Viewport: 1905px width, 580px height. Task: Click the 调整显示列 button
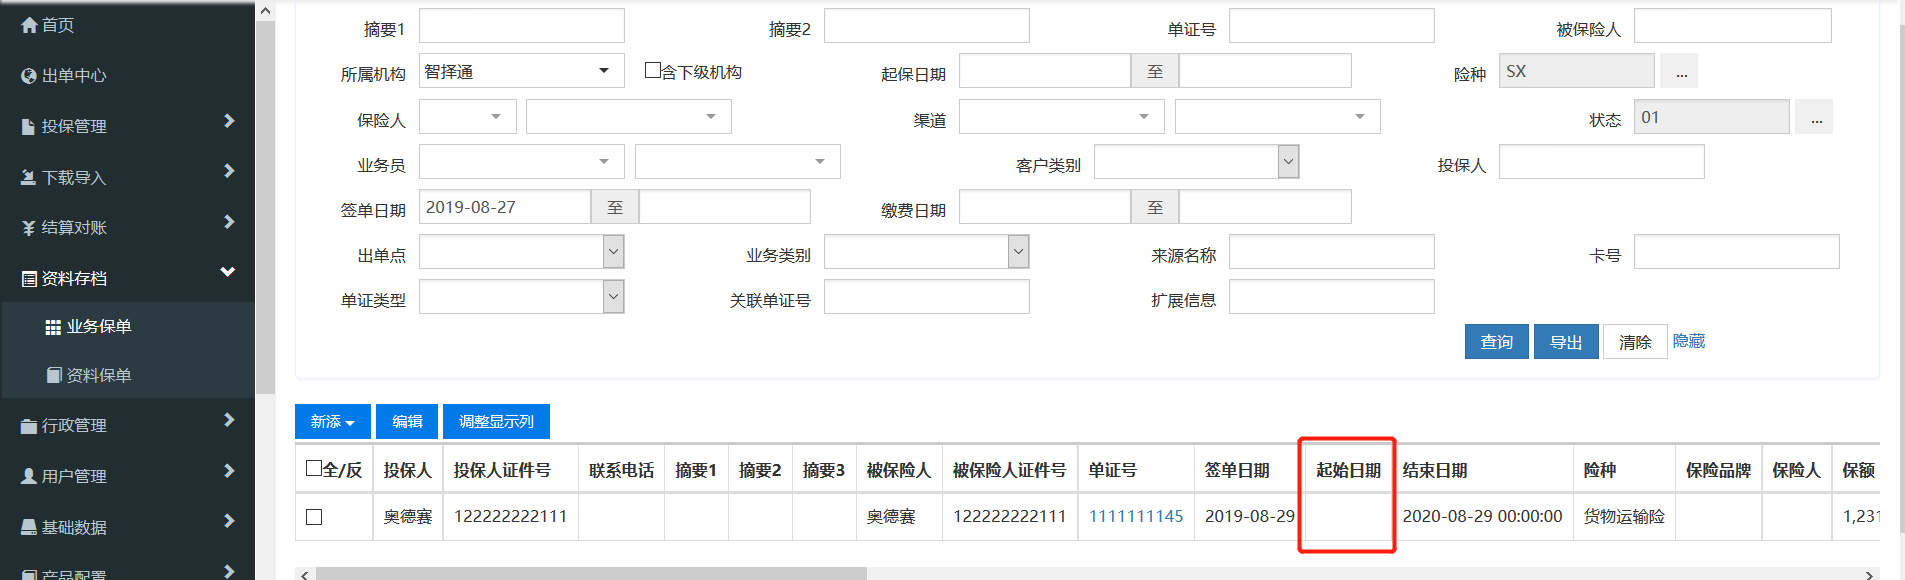pyautogui.click(x=496, y=422)
